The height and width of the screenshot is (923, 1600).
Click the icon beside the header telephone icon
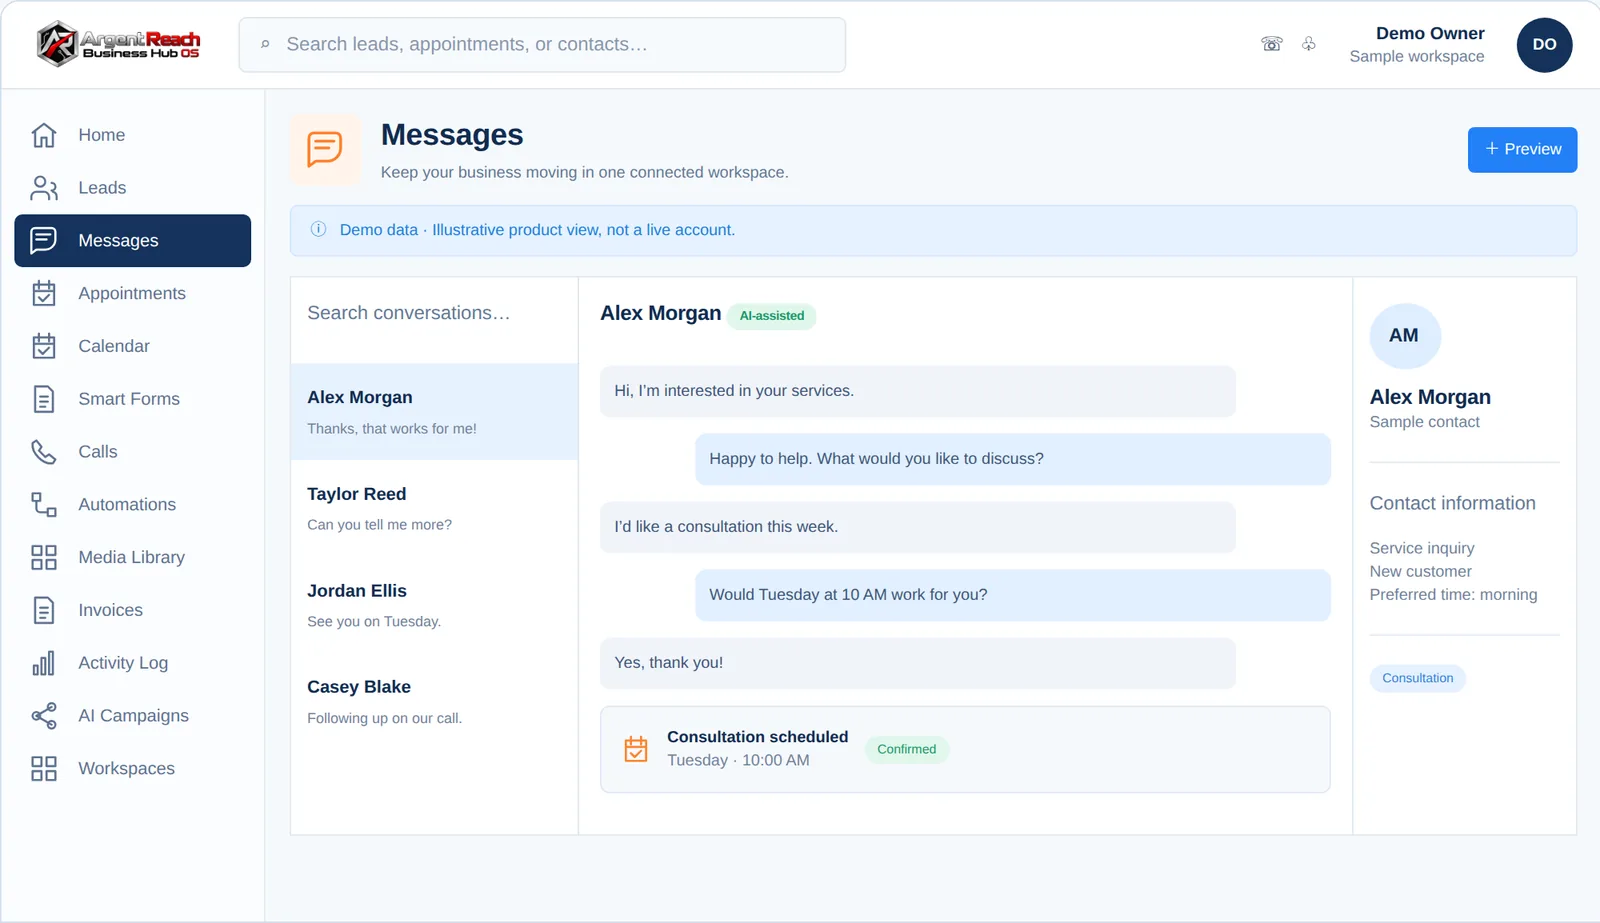click(x=1309, y=44)
